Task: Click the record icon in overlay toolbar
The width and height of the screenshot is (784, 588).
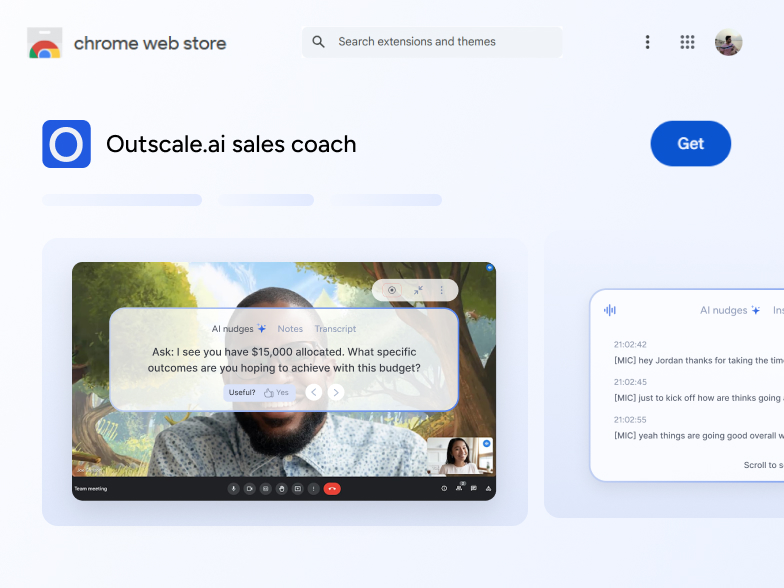Action: 392,290
